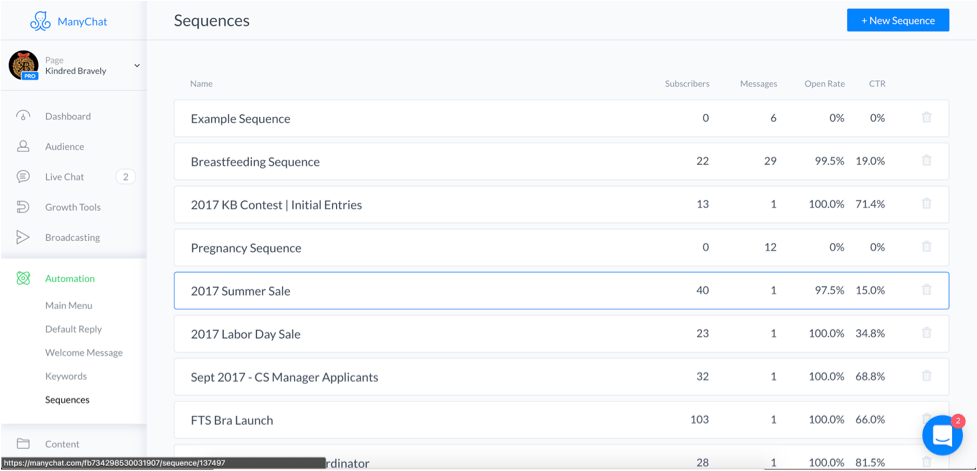Open the Breastfeeding Sequence row
Image resolution: width=977 pixels, height=471 pixels.
pyautogui.click(x=561, y=161)
